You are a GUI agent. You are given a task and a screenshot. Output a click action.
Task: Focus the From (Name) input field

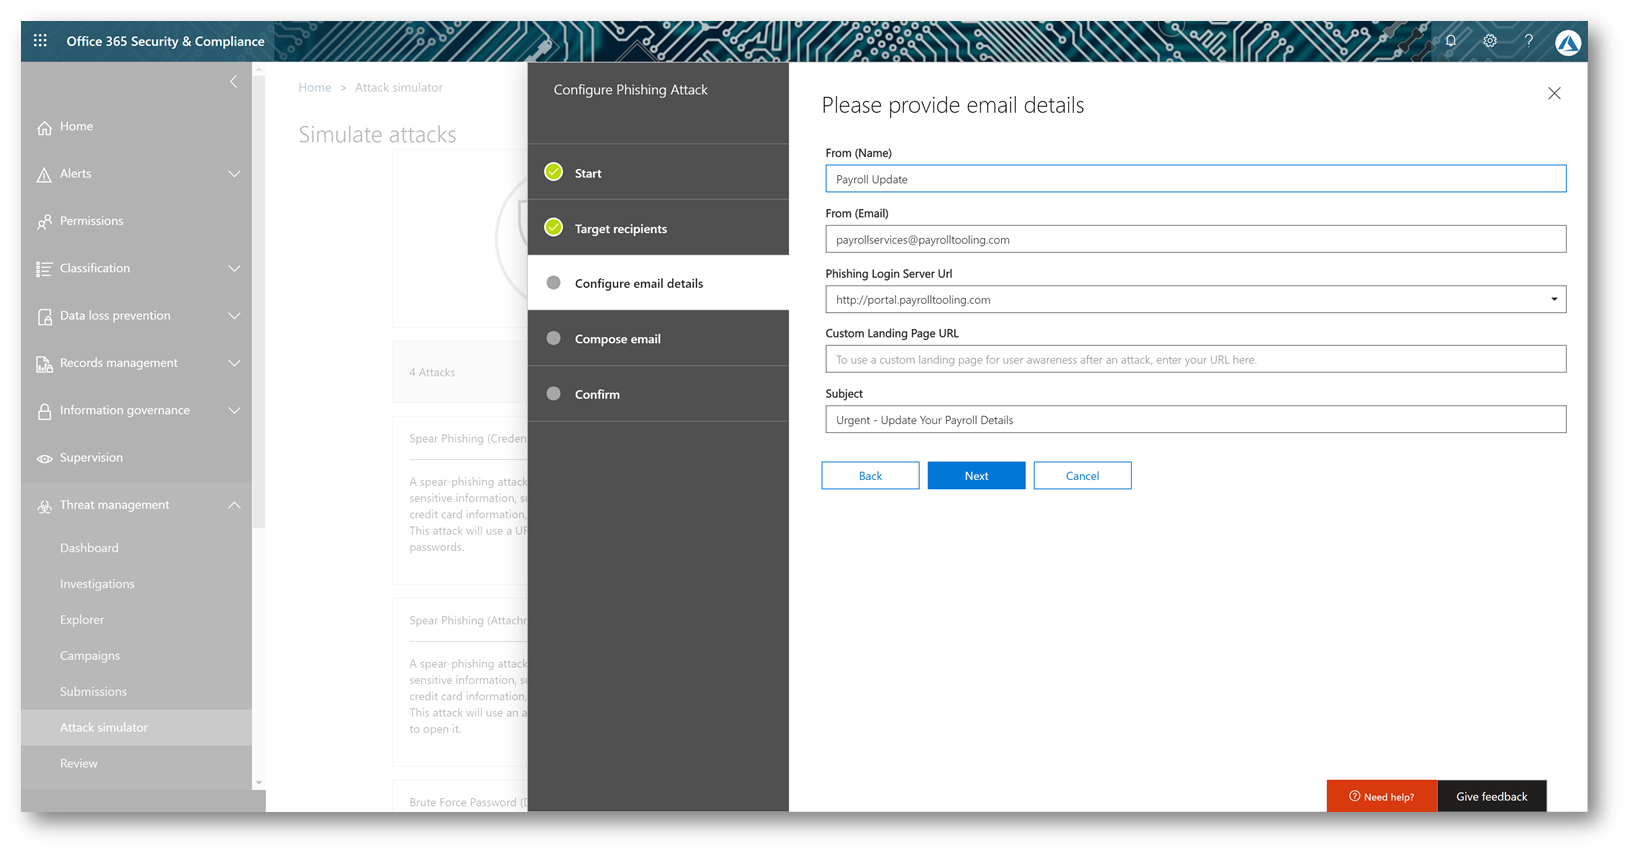click(x=1195, y=179)
